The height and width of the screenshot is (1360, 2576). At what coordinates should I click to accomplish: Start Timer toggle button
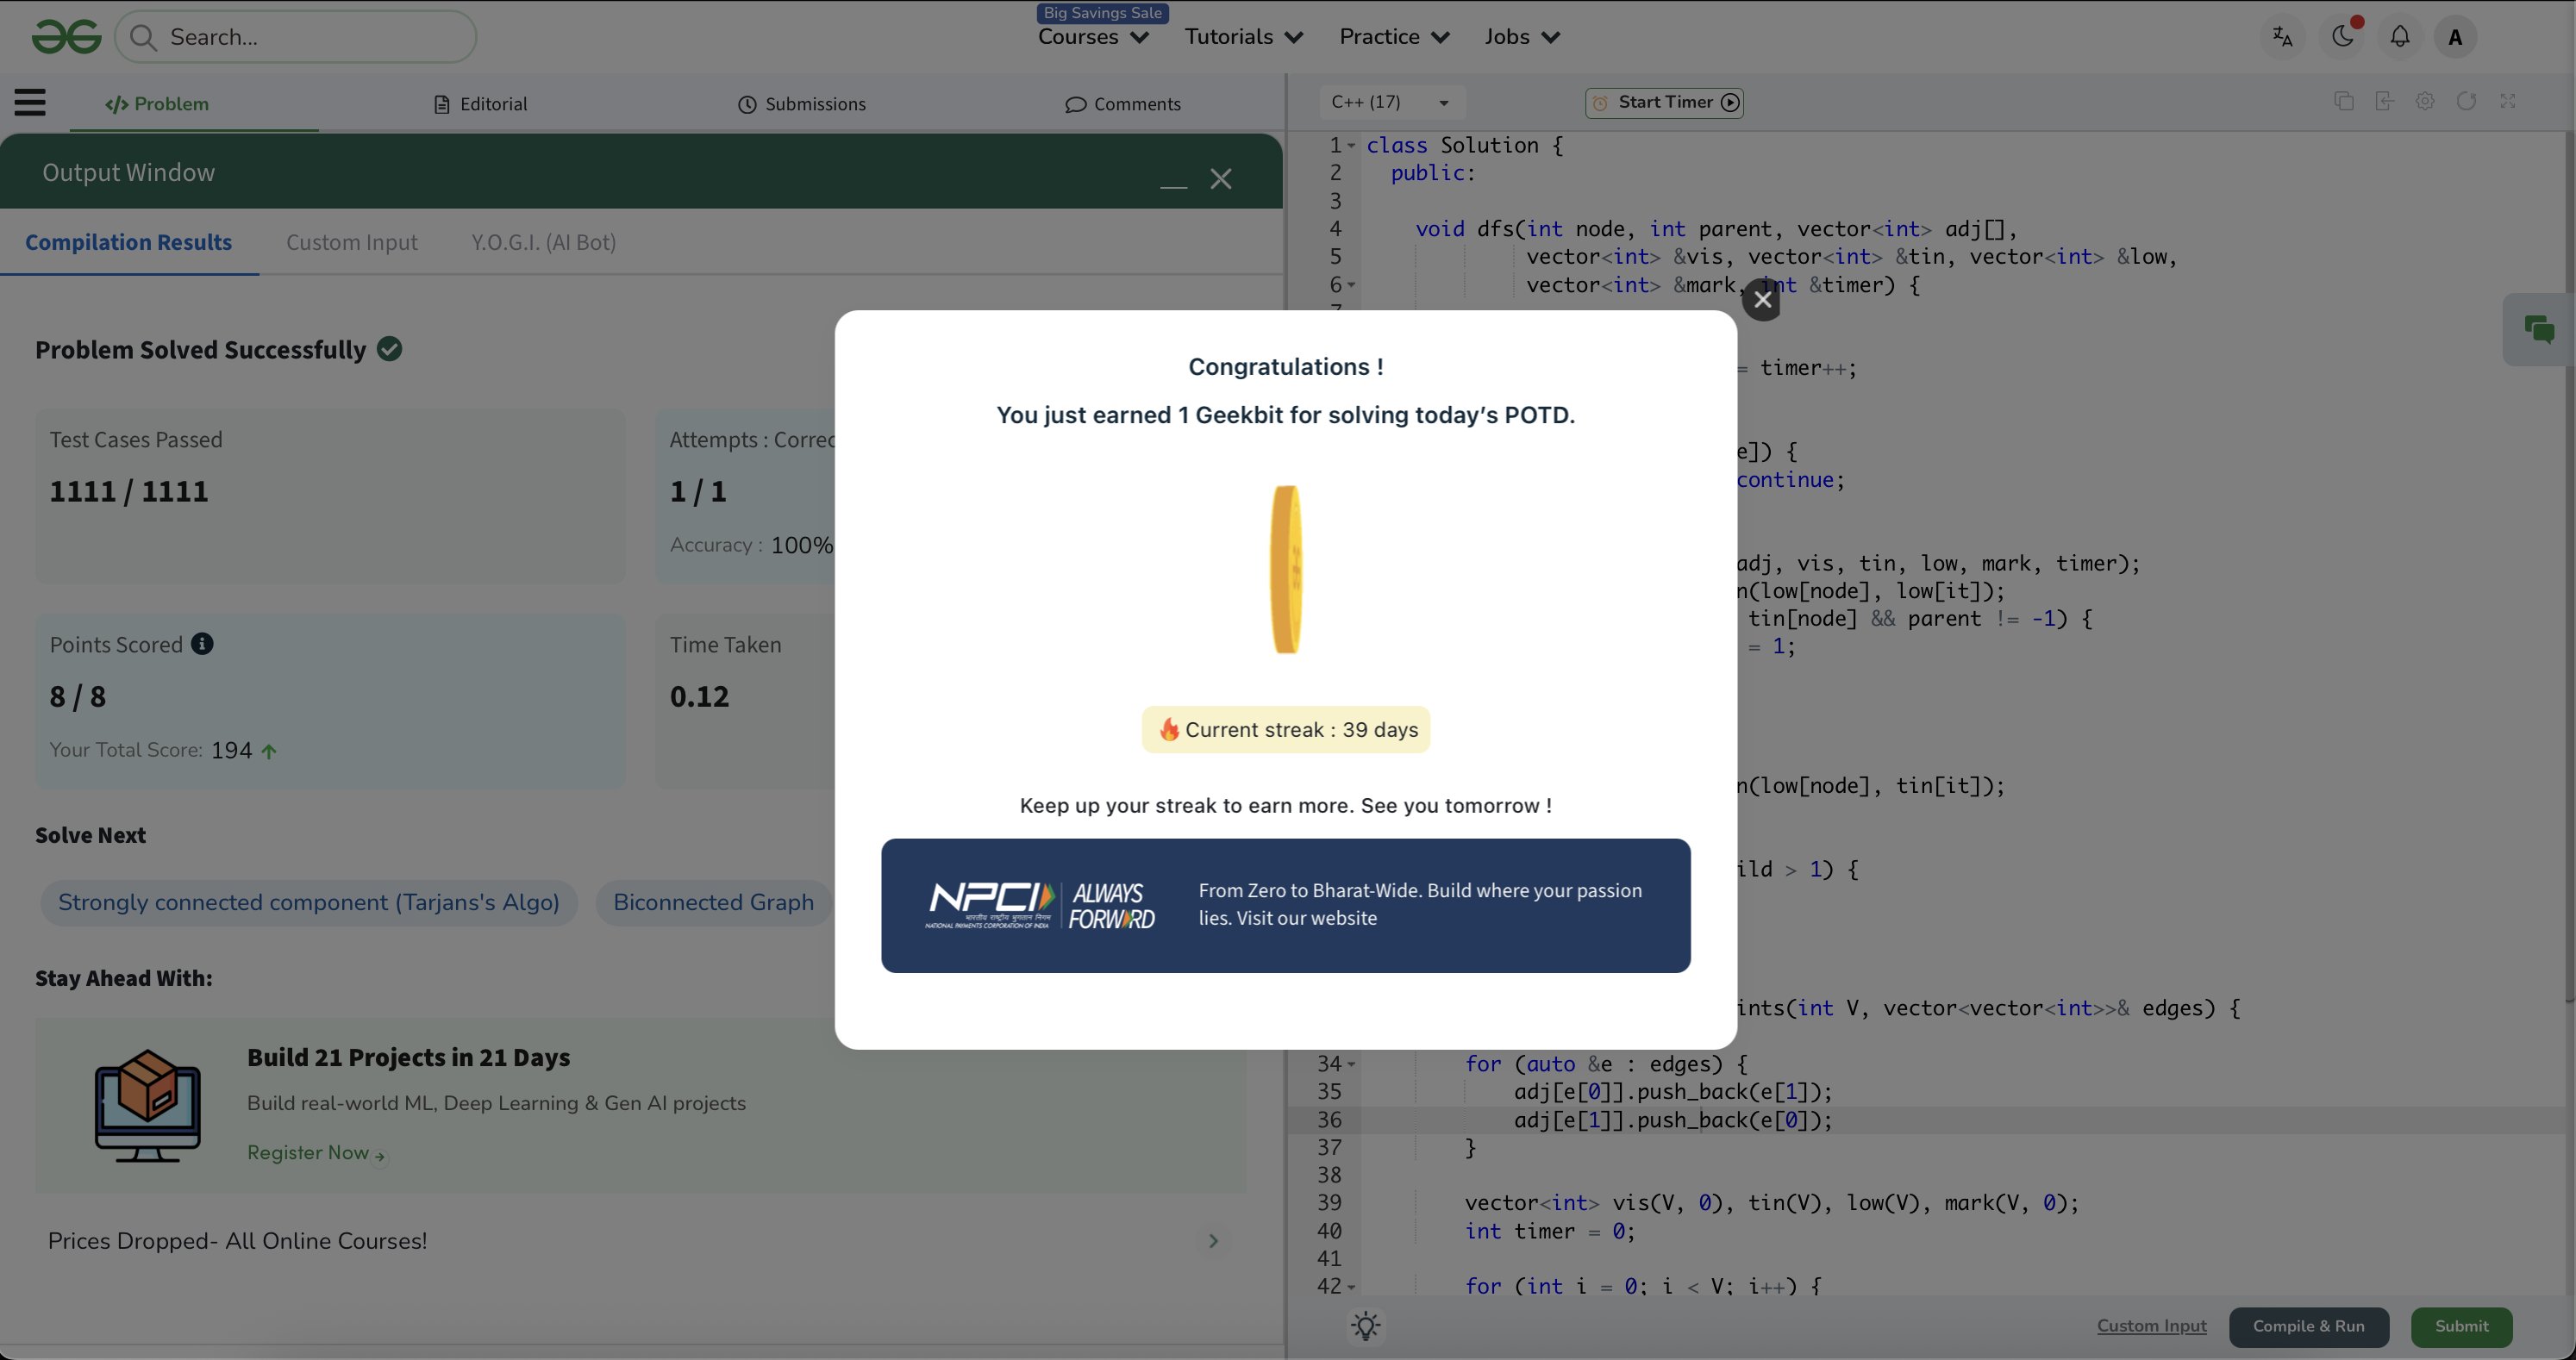pyautogui.click(x=1665, y=102)
